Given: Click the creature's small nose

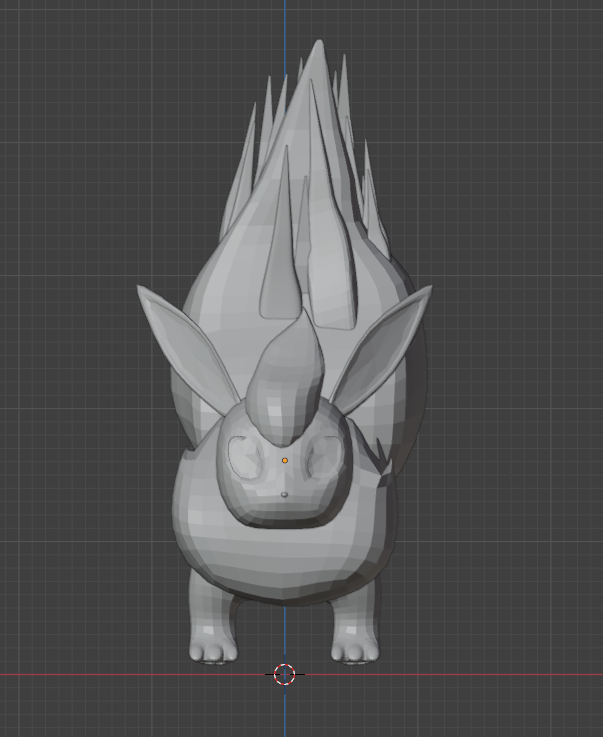Looking at the screenshot, I should coord(284,495).
